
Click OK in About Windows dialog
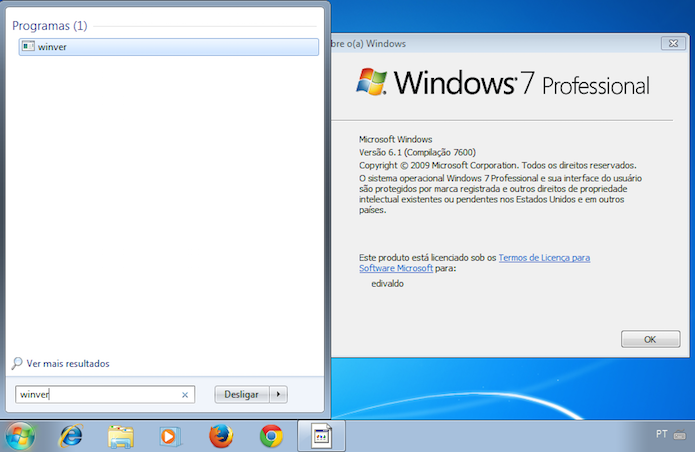coord(650,339)
